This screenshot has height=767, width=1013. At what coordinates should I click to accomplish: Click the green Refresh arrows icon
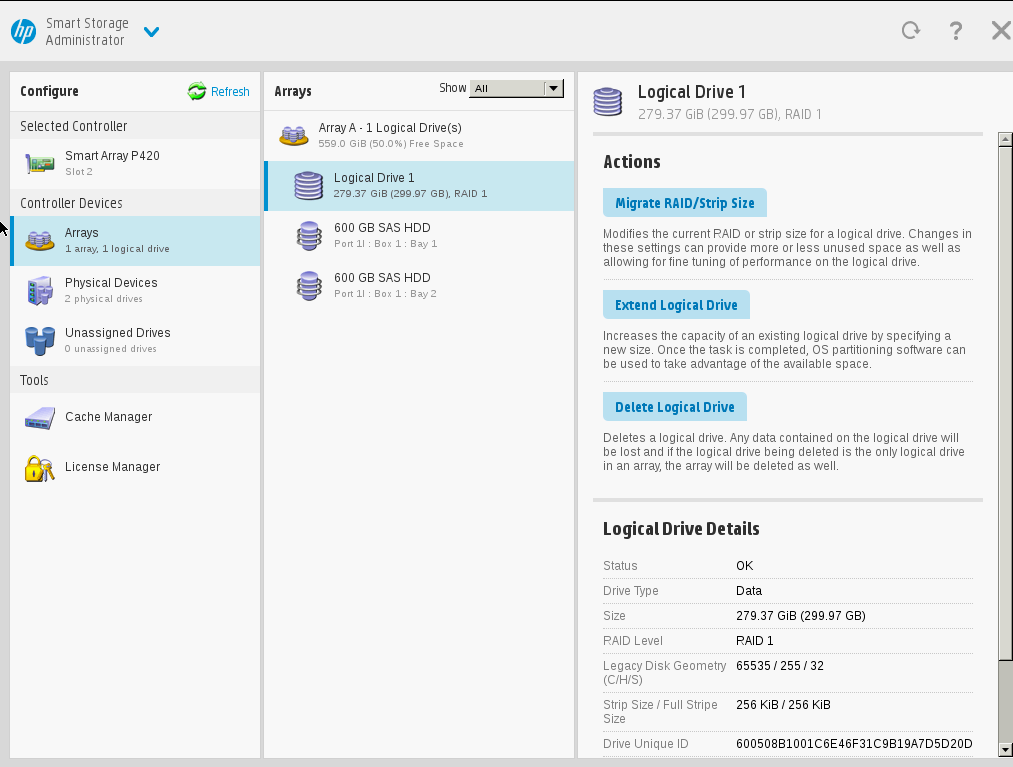click(196, 91)
